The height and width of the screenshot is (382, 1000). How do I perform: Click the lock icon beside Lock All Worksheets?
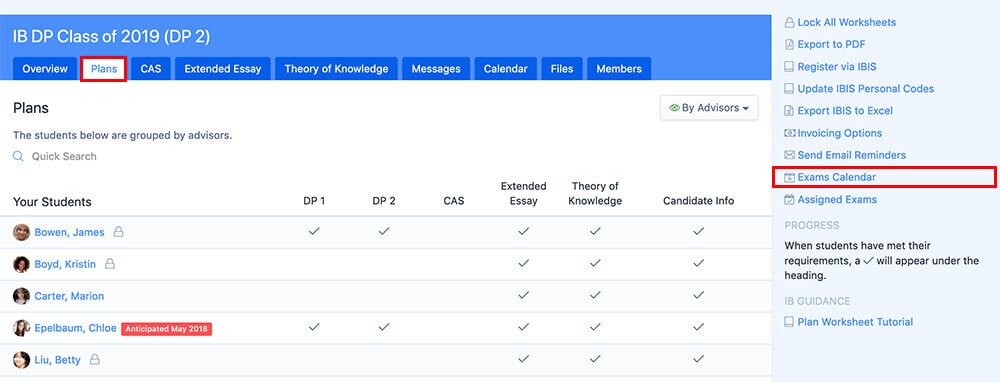coord(789,22)
